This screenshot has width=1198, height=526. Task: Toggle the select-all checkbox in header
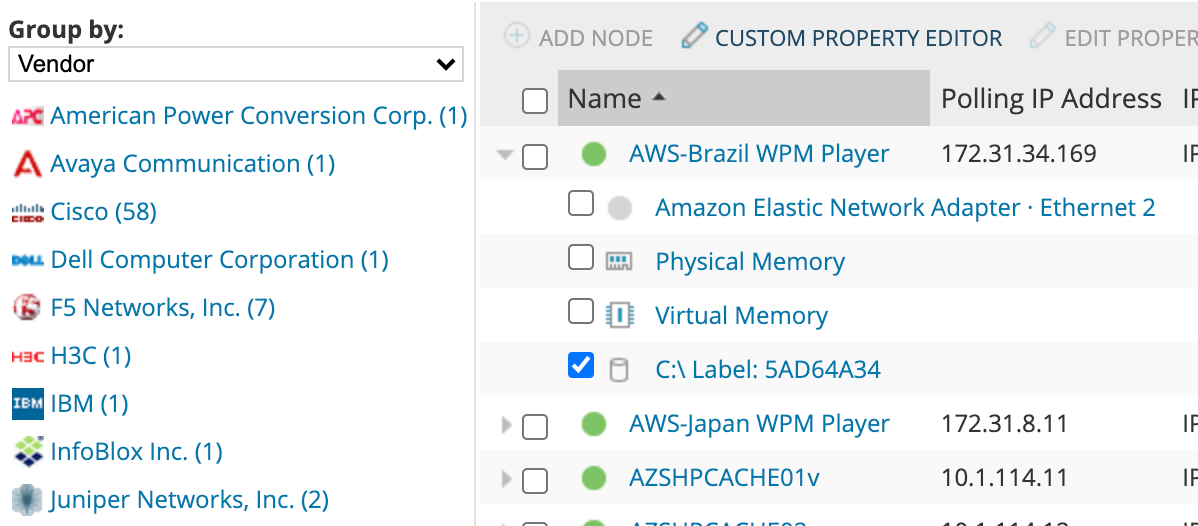coord(535,100)
